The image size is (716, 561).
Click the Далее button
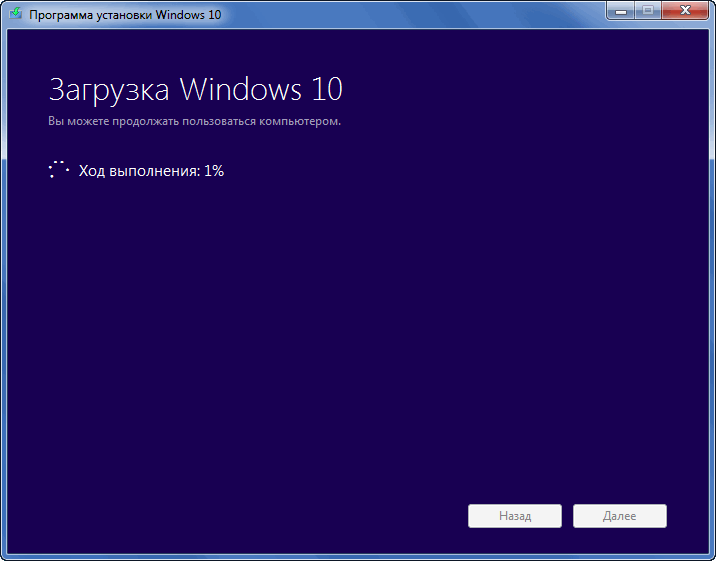pos(620,516)
